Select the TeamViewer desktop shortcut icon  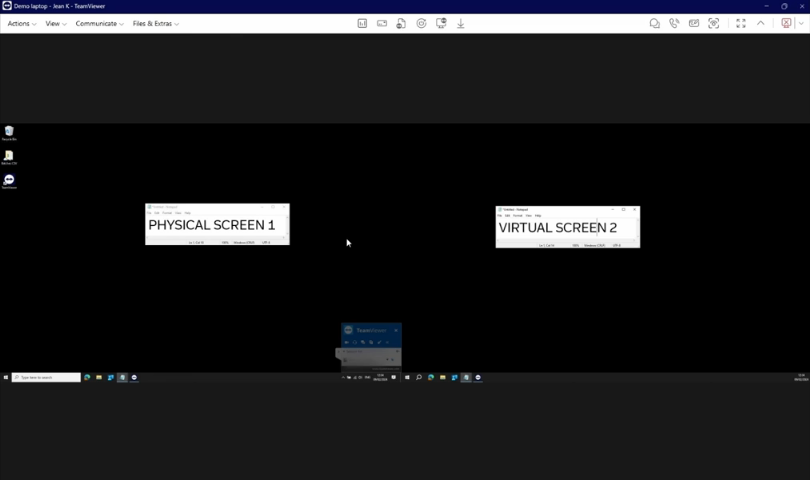click(x=9, y=181)
